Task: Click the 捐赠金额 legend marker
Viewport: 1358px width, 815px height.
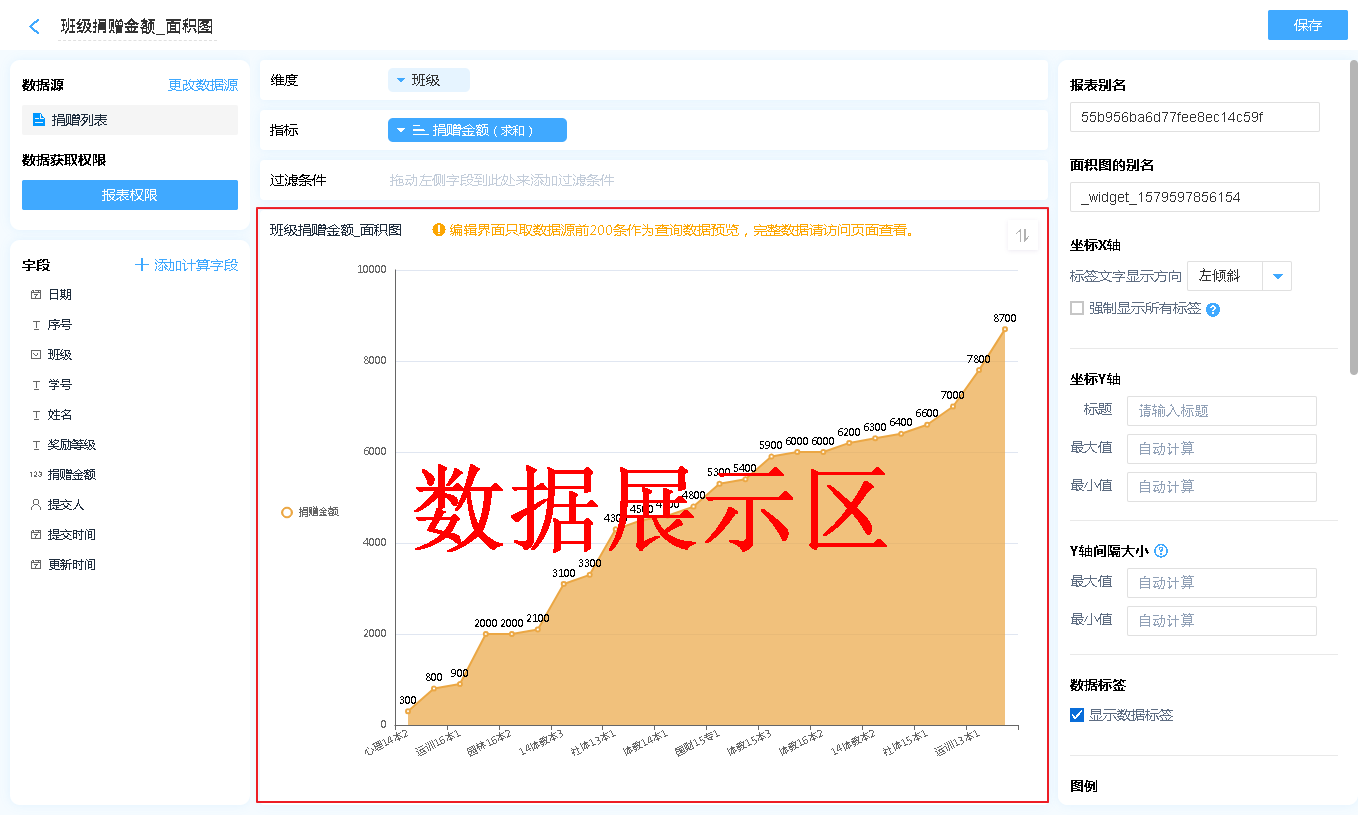Action: [287, 512]
